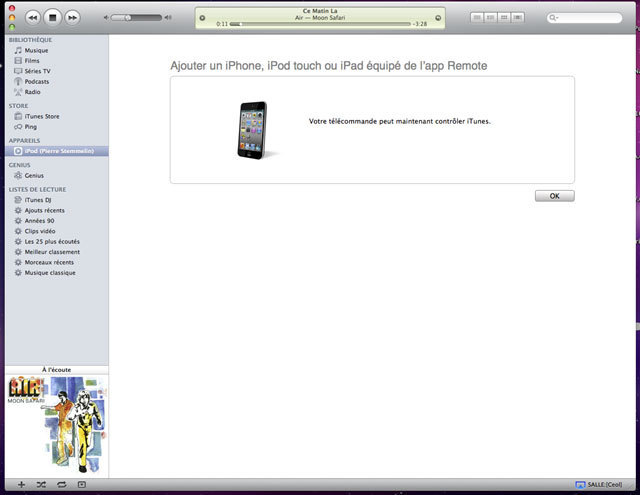Select the list view button
This screenshot has width=640, height=495.
(x=477, y=18)
